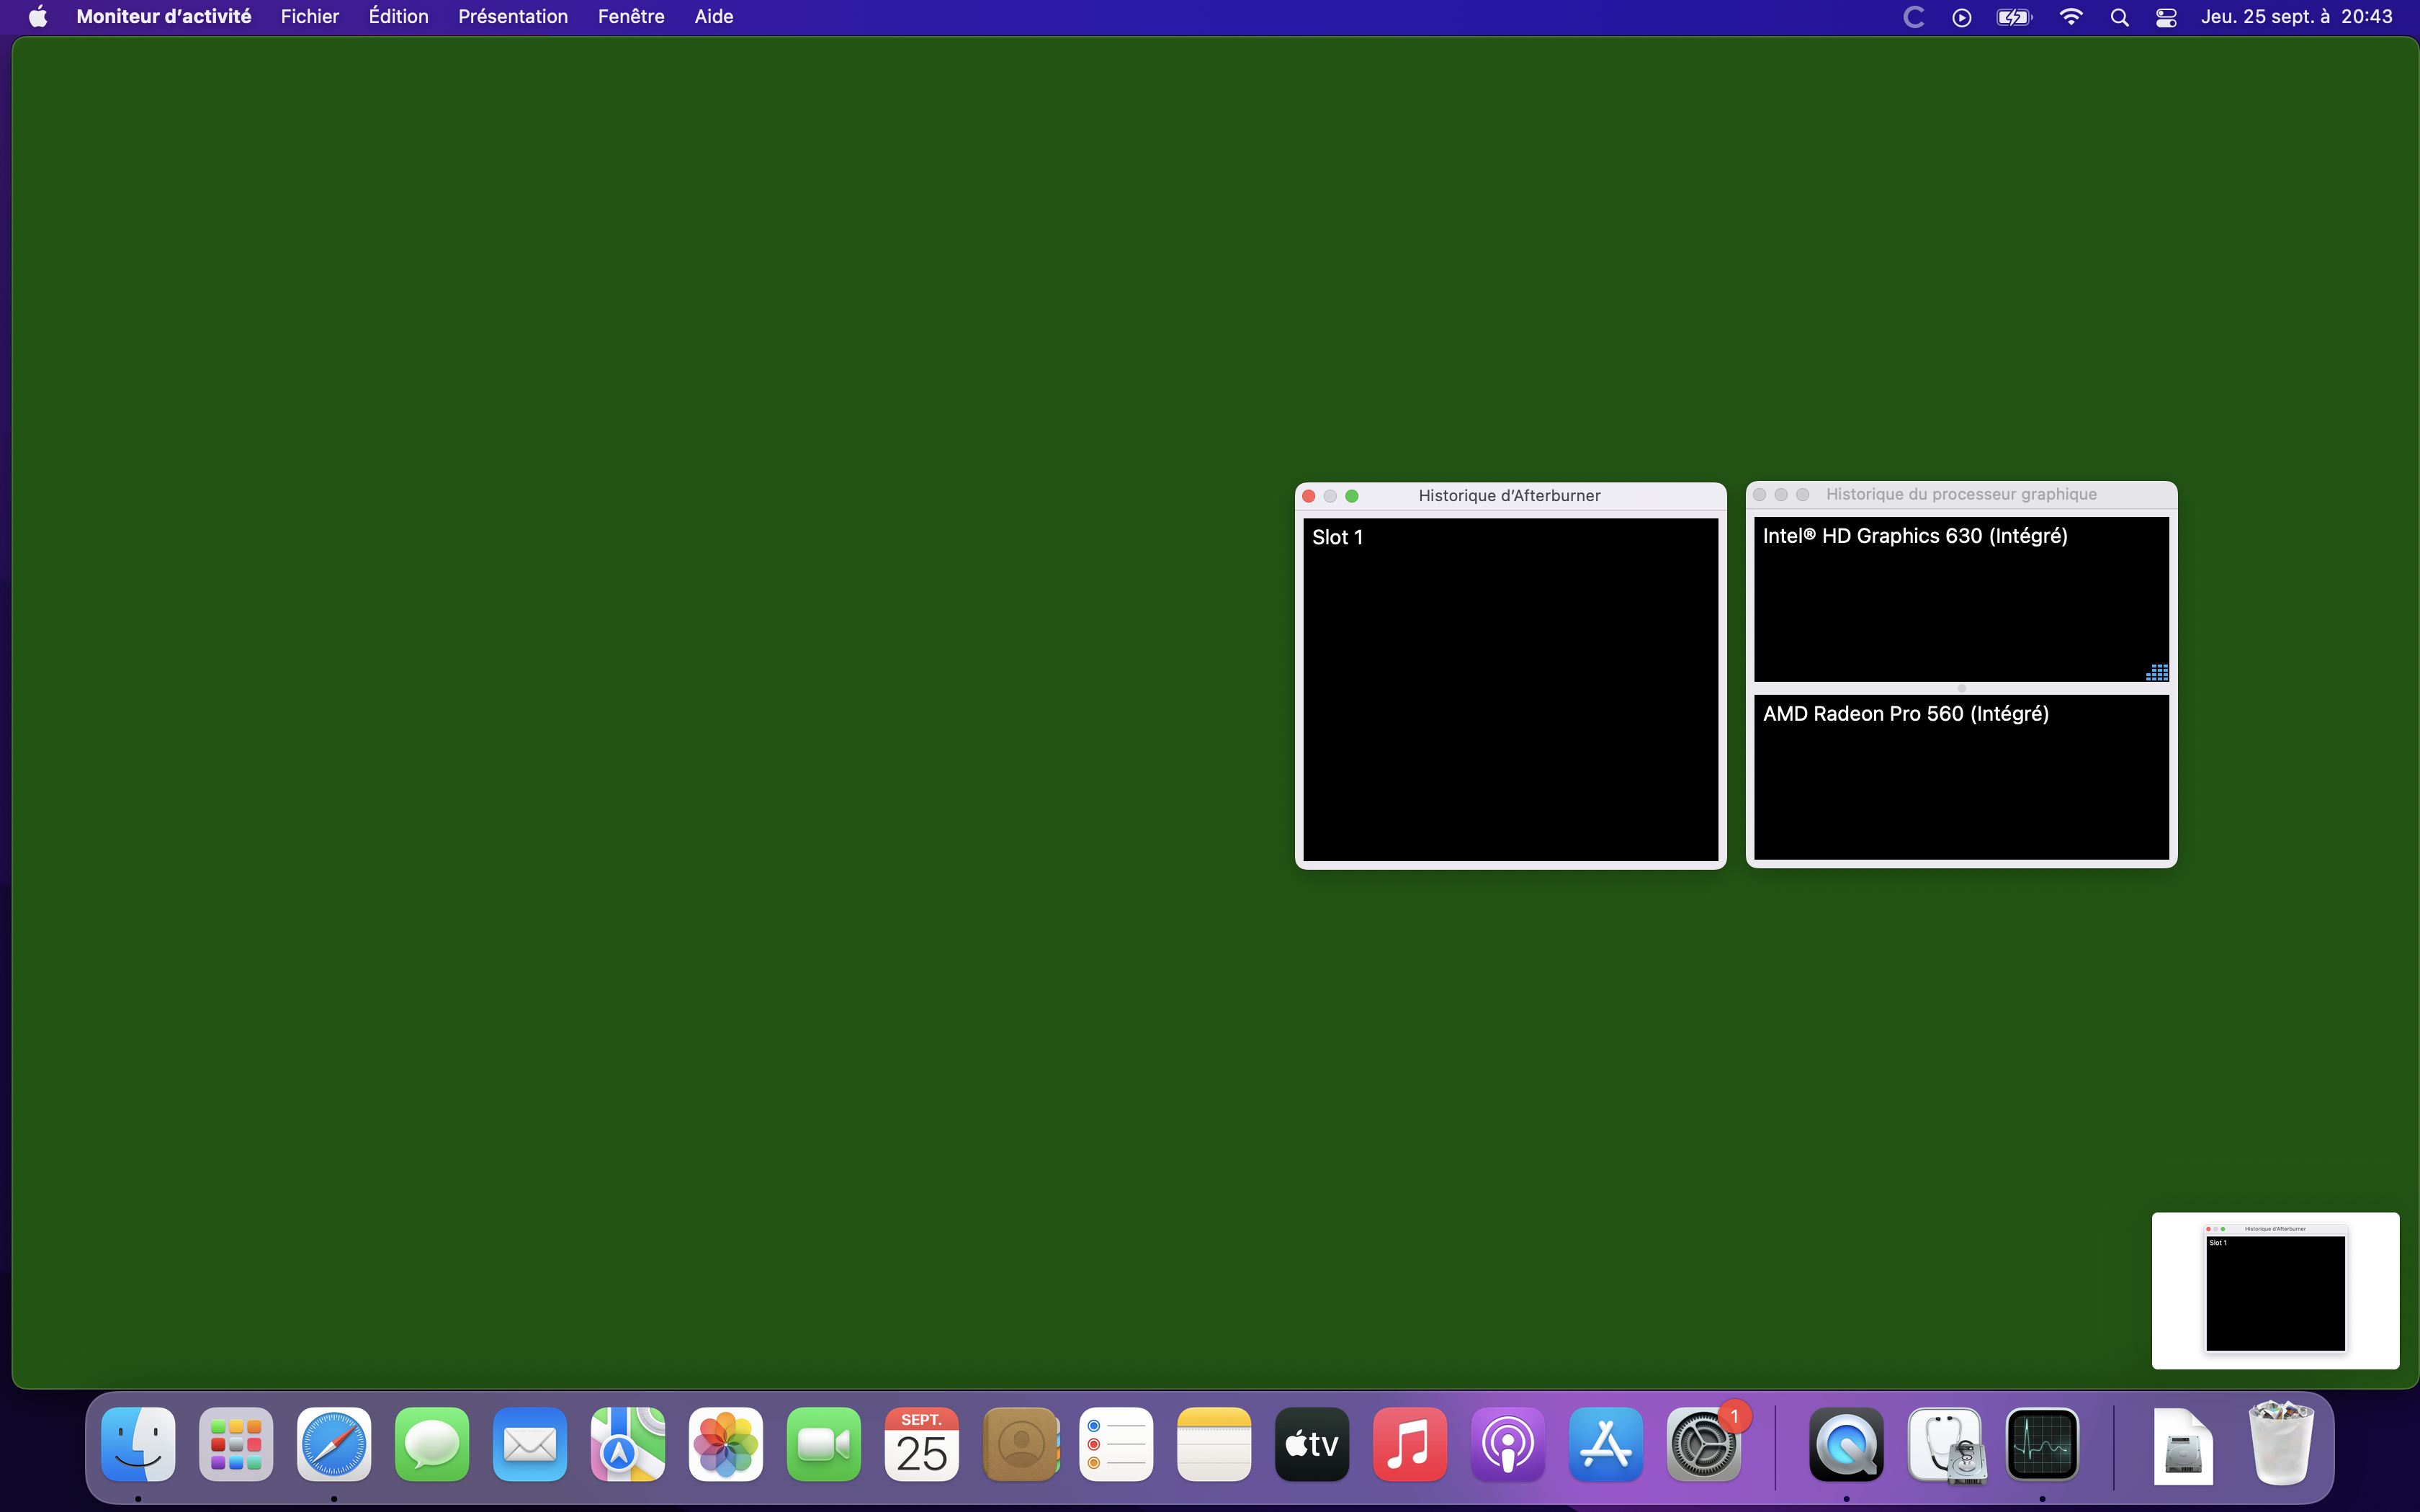Expand the Aide menu
Screen dimensions: 2420x1512
click(x=713, y=17)
